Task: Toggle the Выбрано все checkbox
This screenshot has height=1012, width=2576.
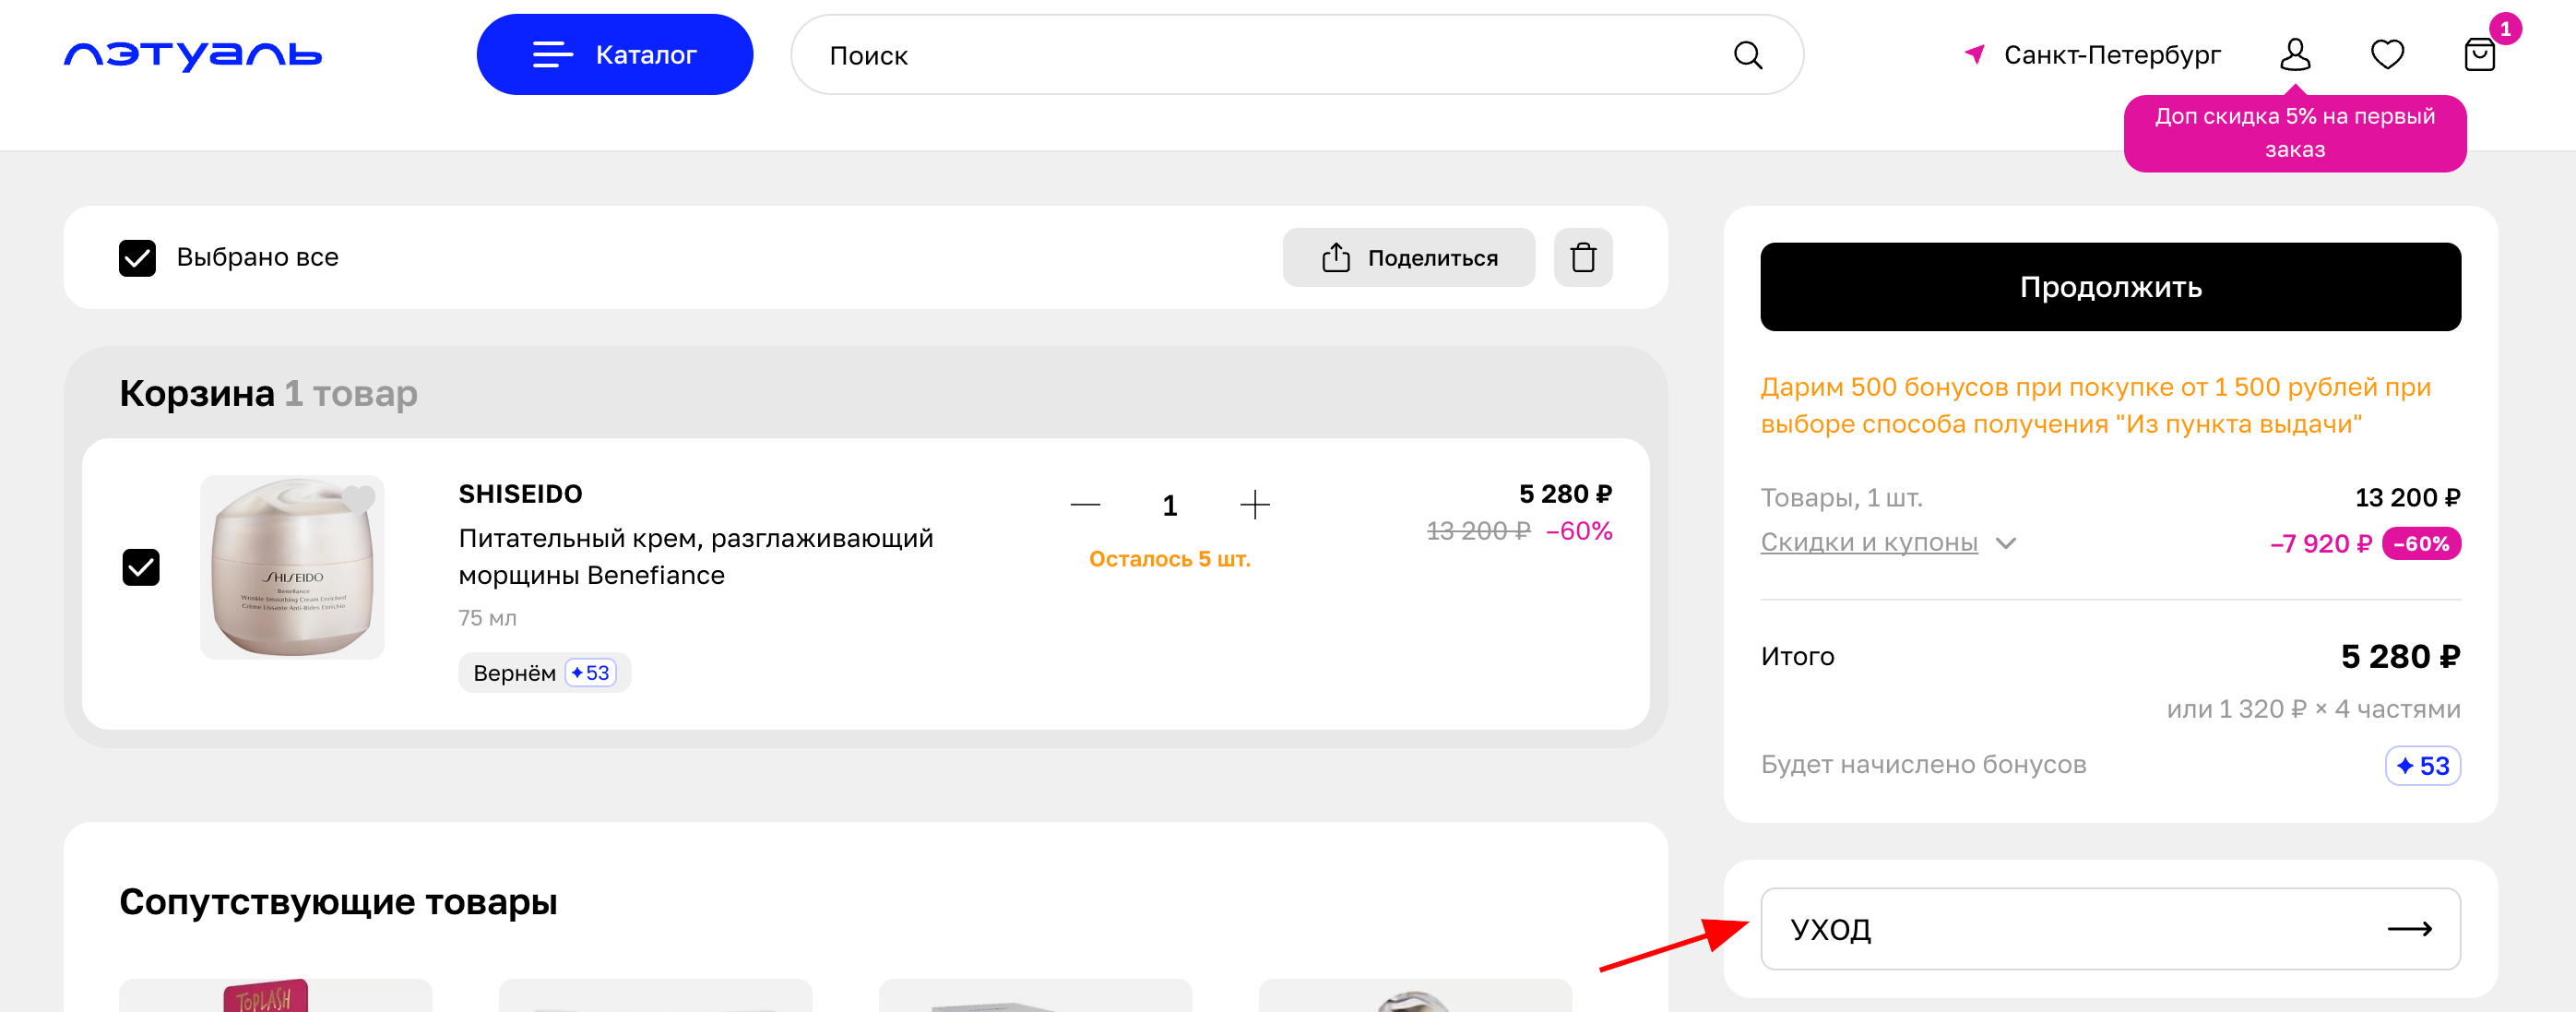Action: [x=138, y=258]
